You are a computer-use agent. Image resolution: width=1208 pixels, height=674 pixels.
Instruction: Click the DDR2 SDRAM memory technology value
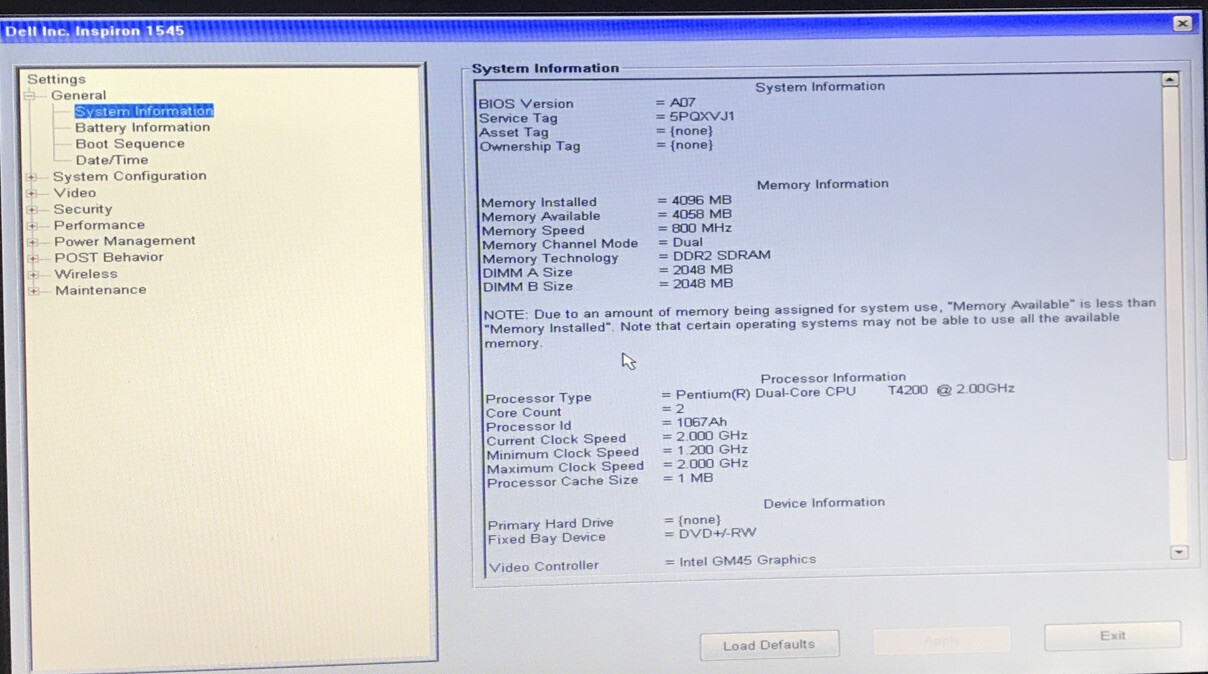722,255
